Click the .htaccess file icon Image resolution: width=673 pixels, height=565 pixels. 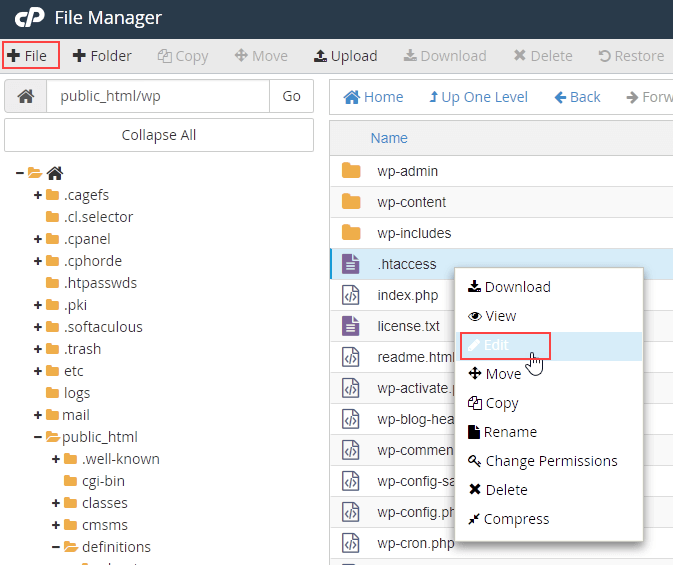(351, 264)
